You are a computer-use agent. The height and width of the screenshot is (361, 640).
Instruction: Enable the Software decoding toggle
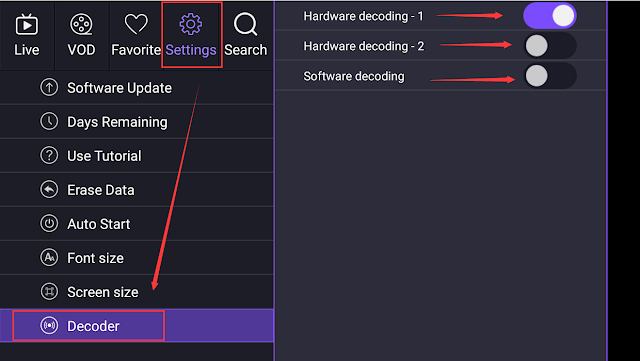(550, 76)
